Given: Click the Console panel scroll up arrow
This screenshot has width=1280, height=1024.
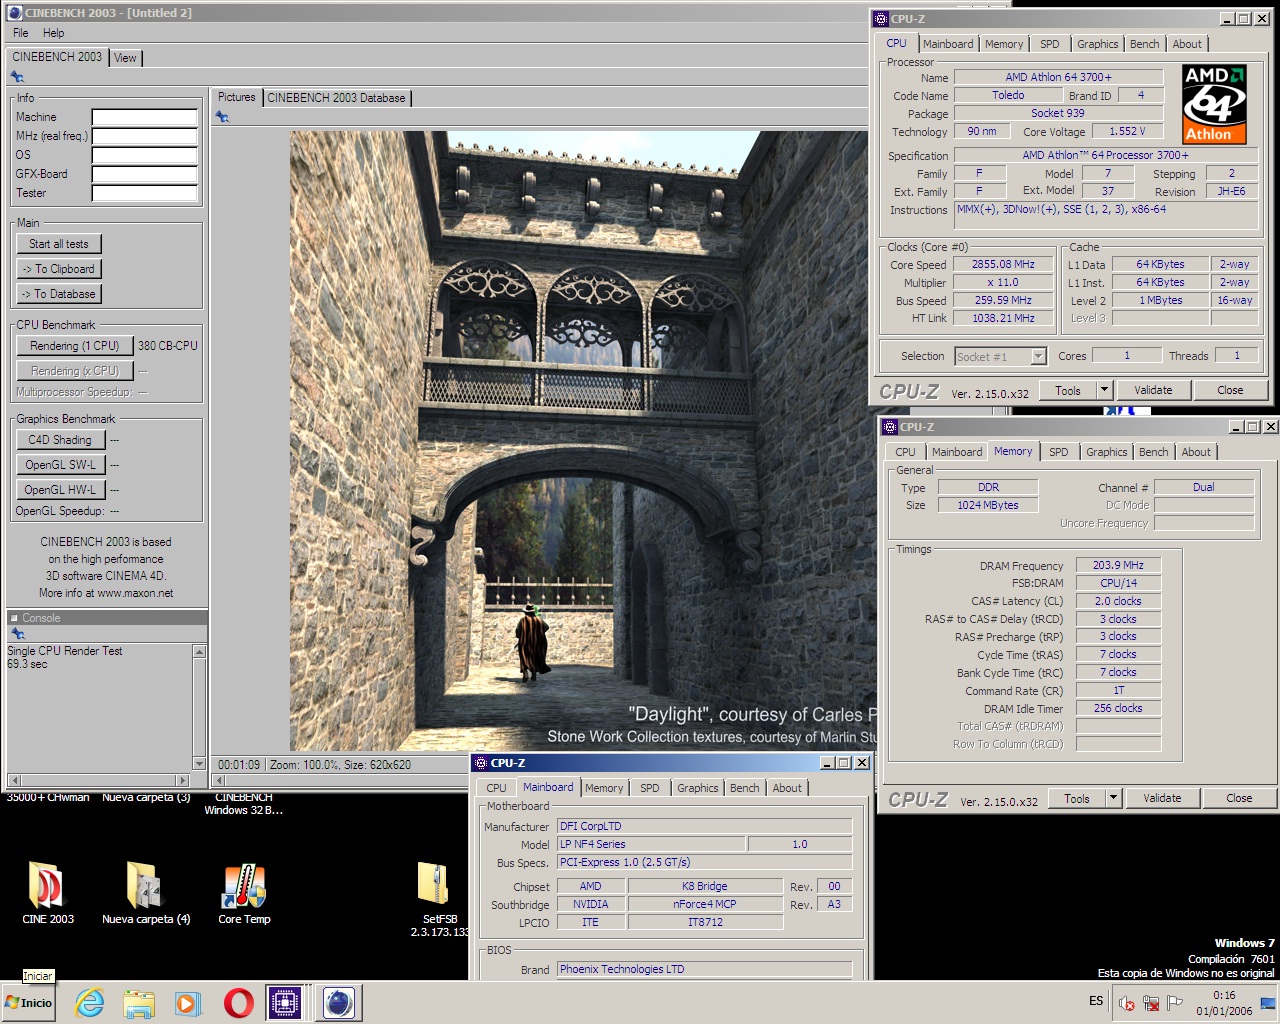Looking at the screenshot, I should click(x=199, y=651).
